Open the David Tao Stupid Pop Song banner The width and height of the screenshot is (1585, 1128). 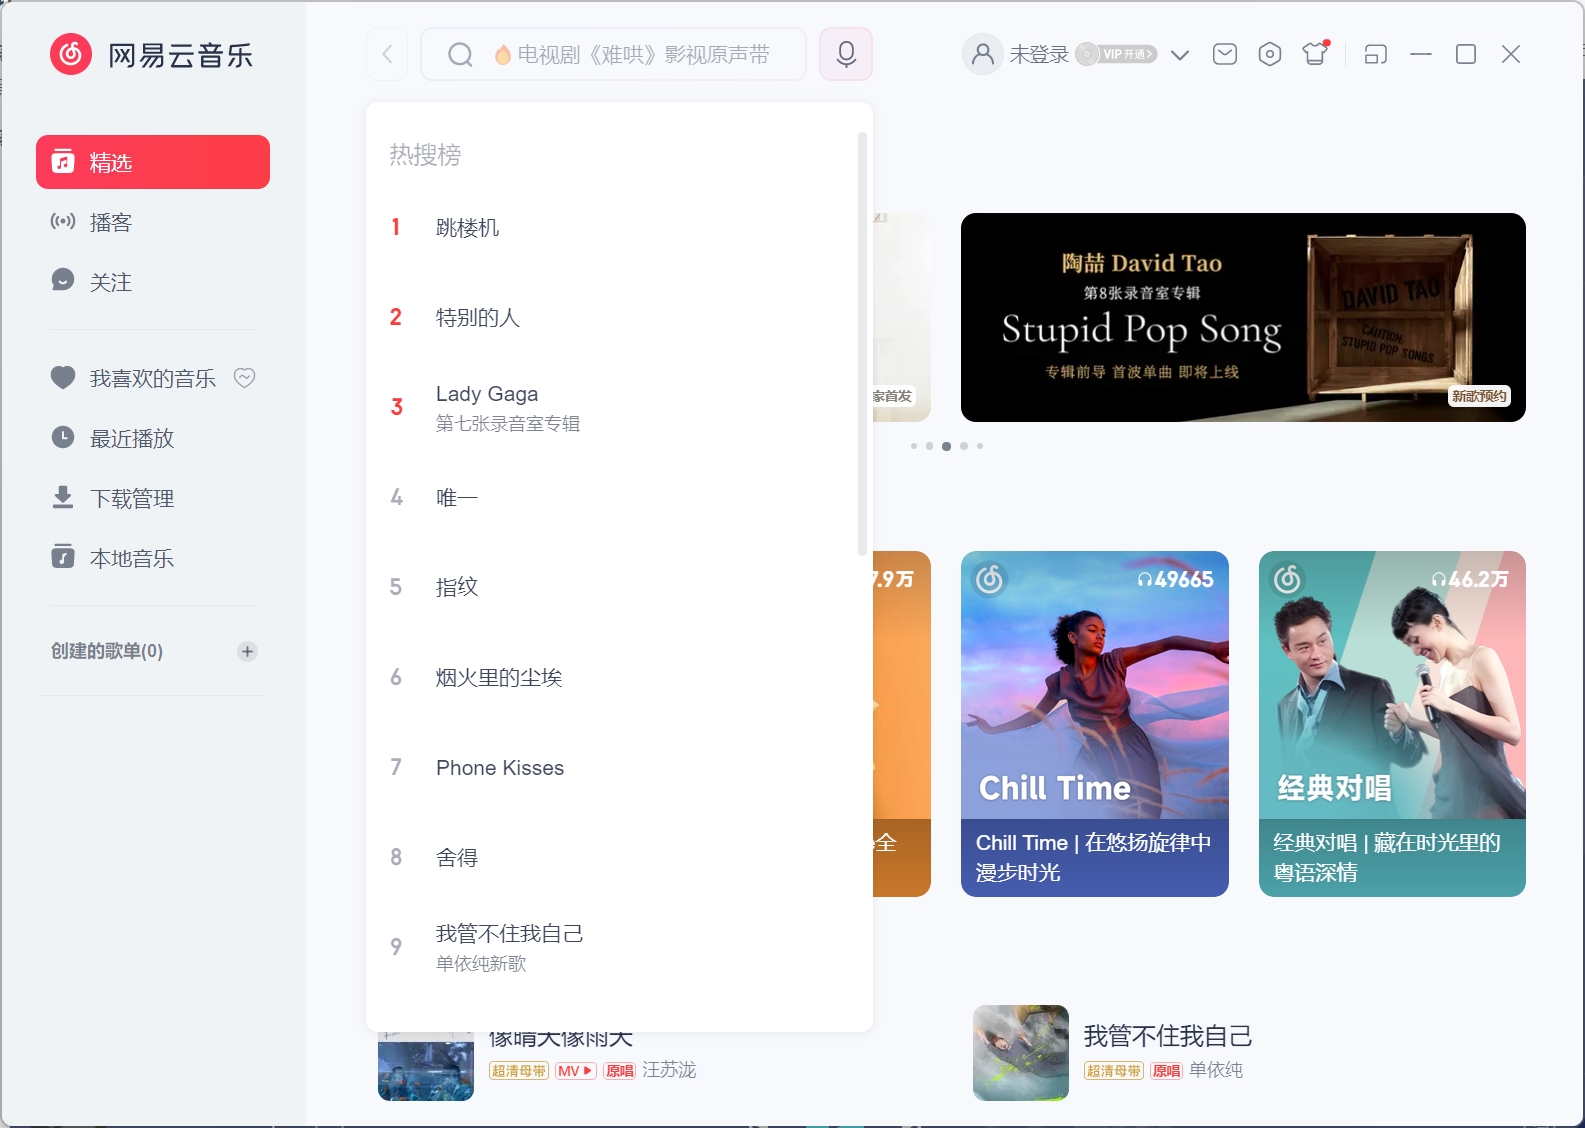(1243, 317)
